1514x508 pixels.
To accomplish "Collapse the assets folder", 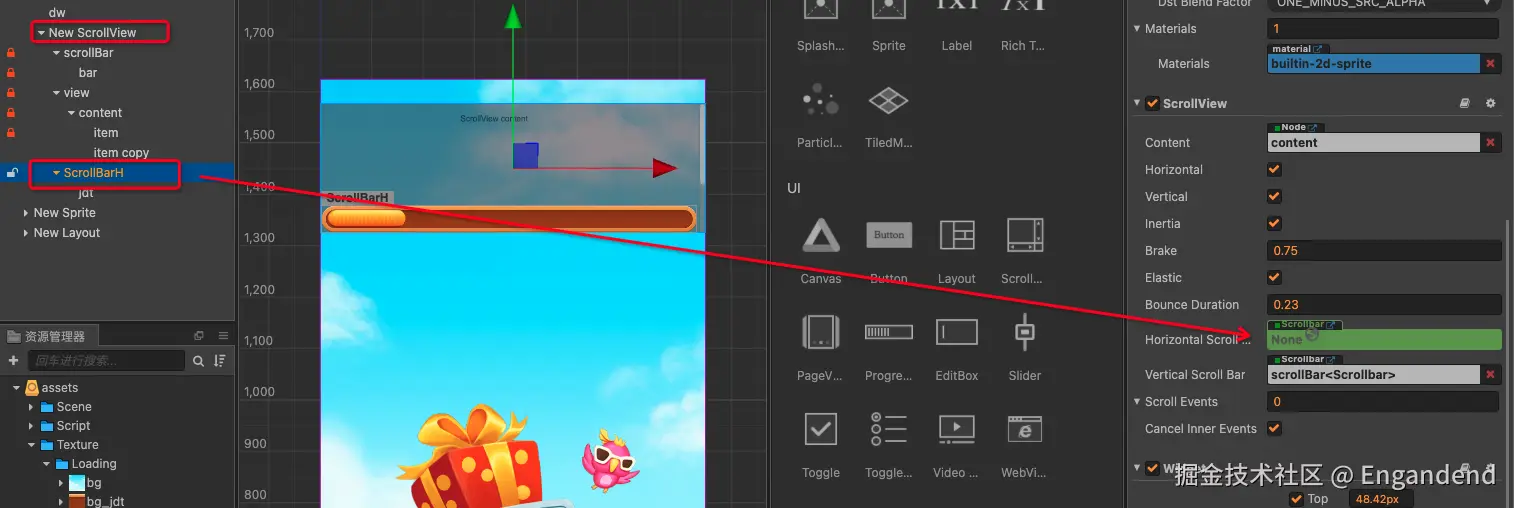I will (x=16, y=388).
